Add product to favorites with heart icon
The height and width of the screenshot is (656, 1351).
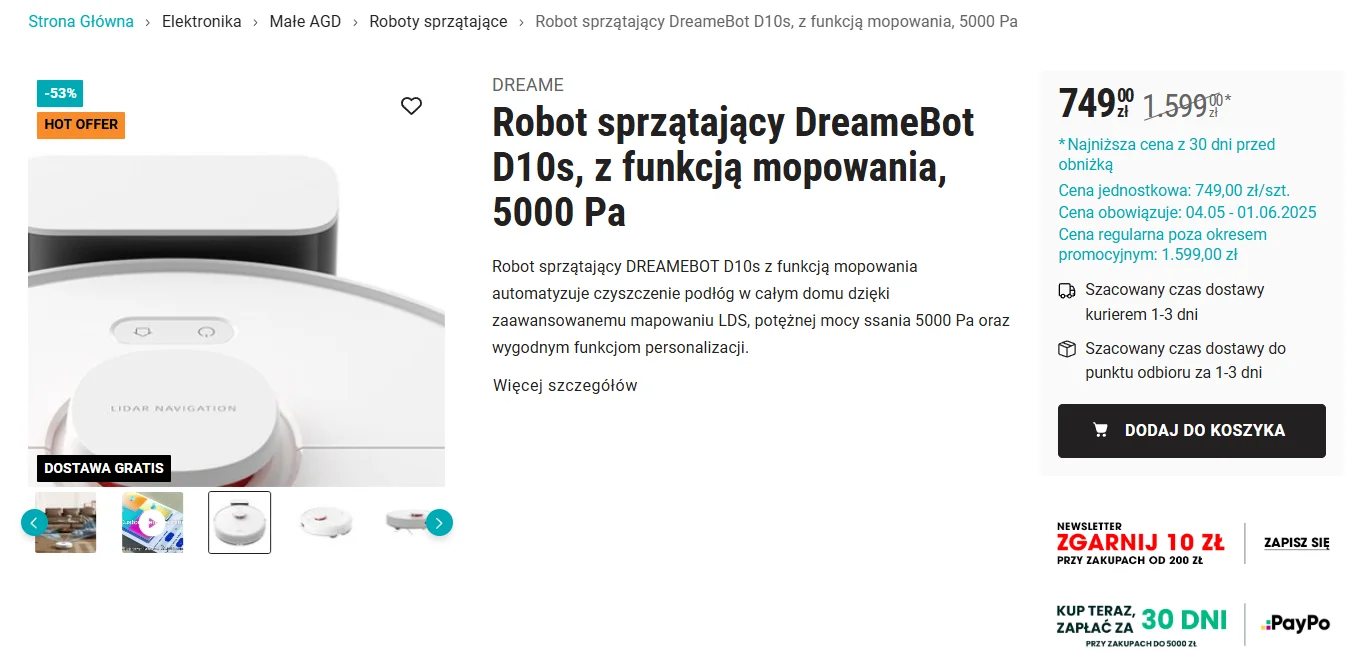411,106
